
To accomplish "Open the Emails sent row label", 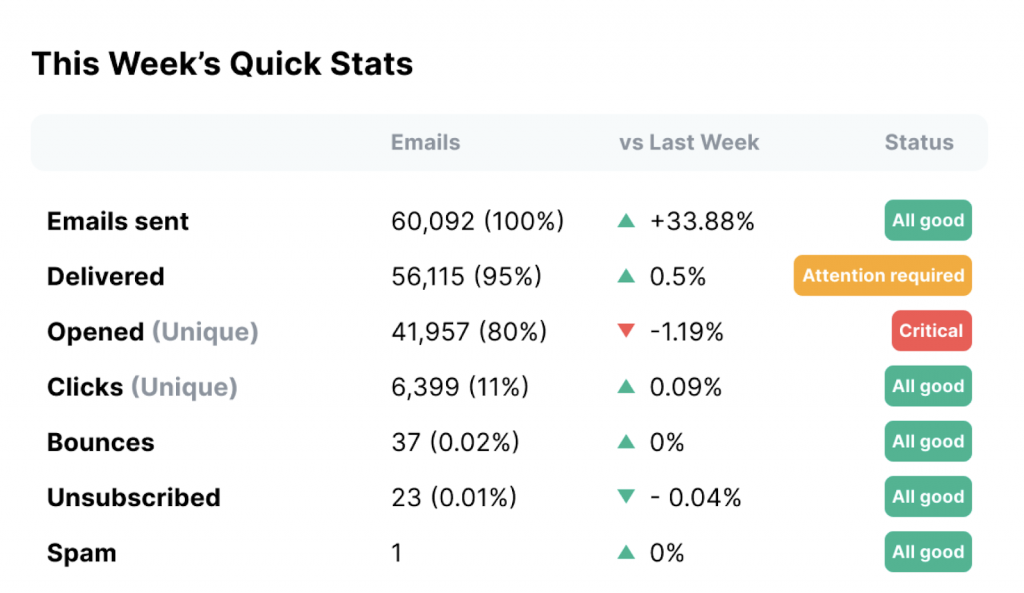I will [118, 221].
